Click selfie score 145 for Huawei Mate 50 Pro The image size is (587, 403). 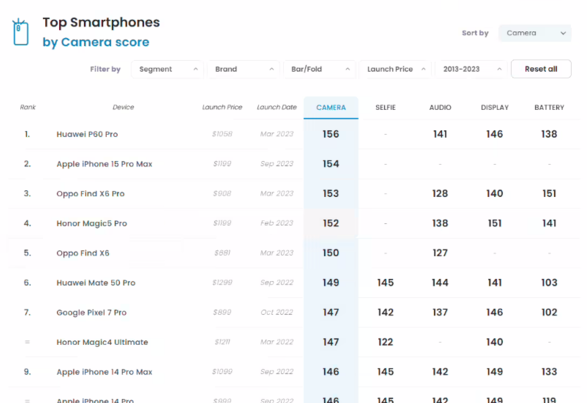pos(385,283)
